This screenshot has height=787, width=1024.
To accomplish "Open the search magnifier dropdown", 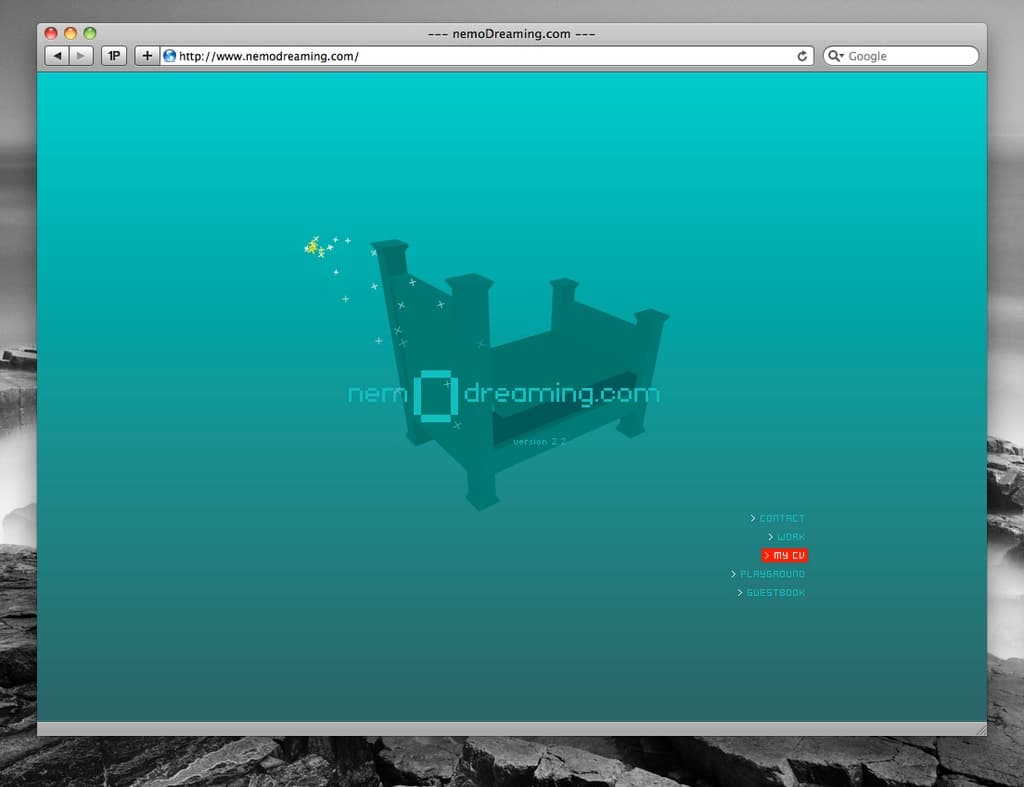I will (836, 56).
